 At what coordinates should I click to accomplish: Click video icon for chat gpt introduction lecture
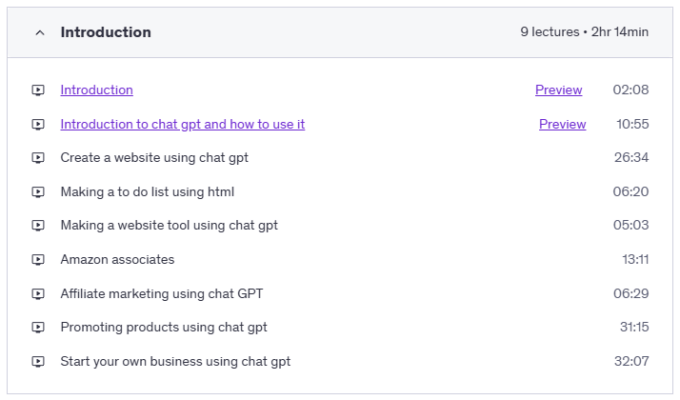[38, 124]
